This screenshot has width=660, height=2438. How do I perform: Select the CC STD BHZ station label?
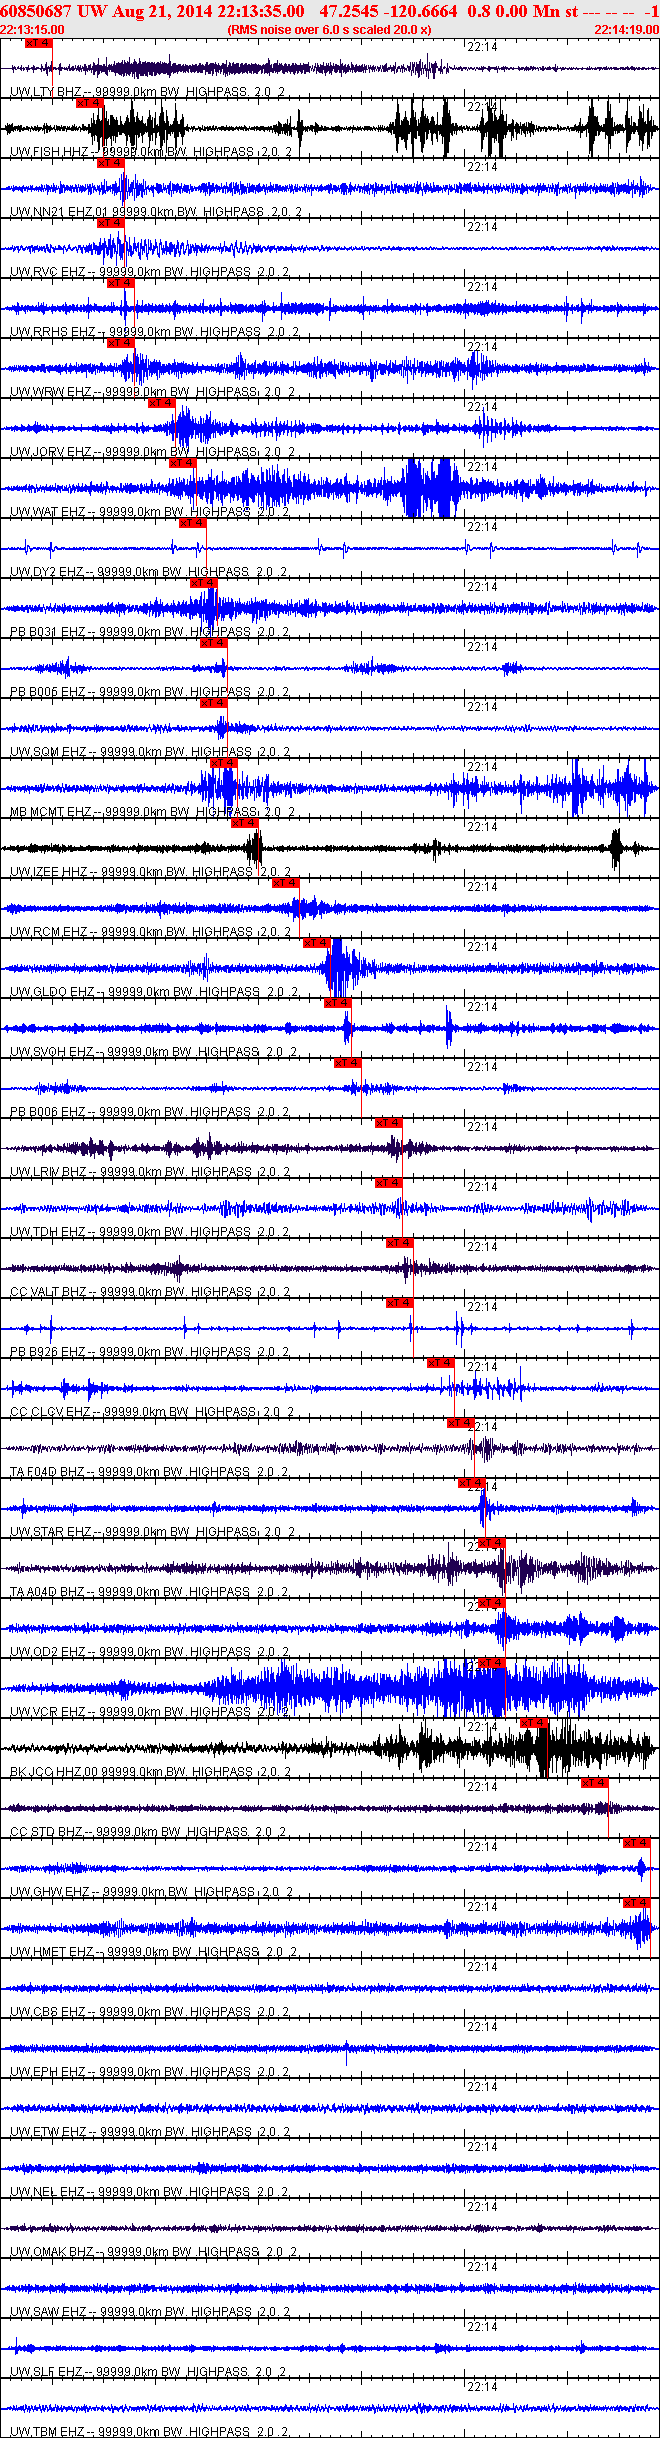148,1832
